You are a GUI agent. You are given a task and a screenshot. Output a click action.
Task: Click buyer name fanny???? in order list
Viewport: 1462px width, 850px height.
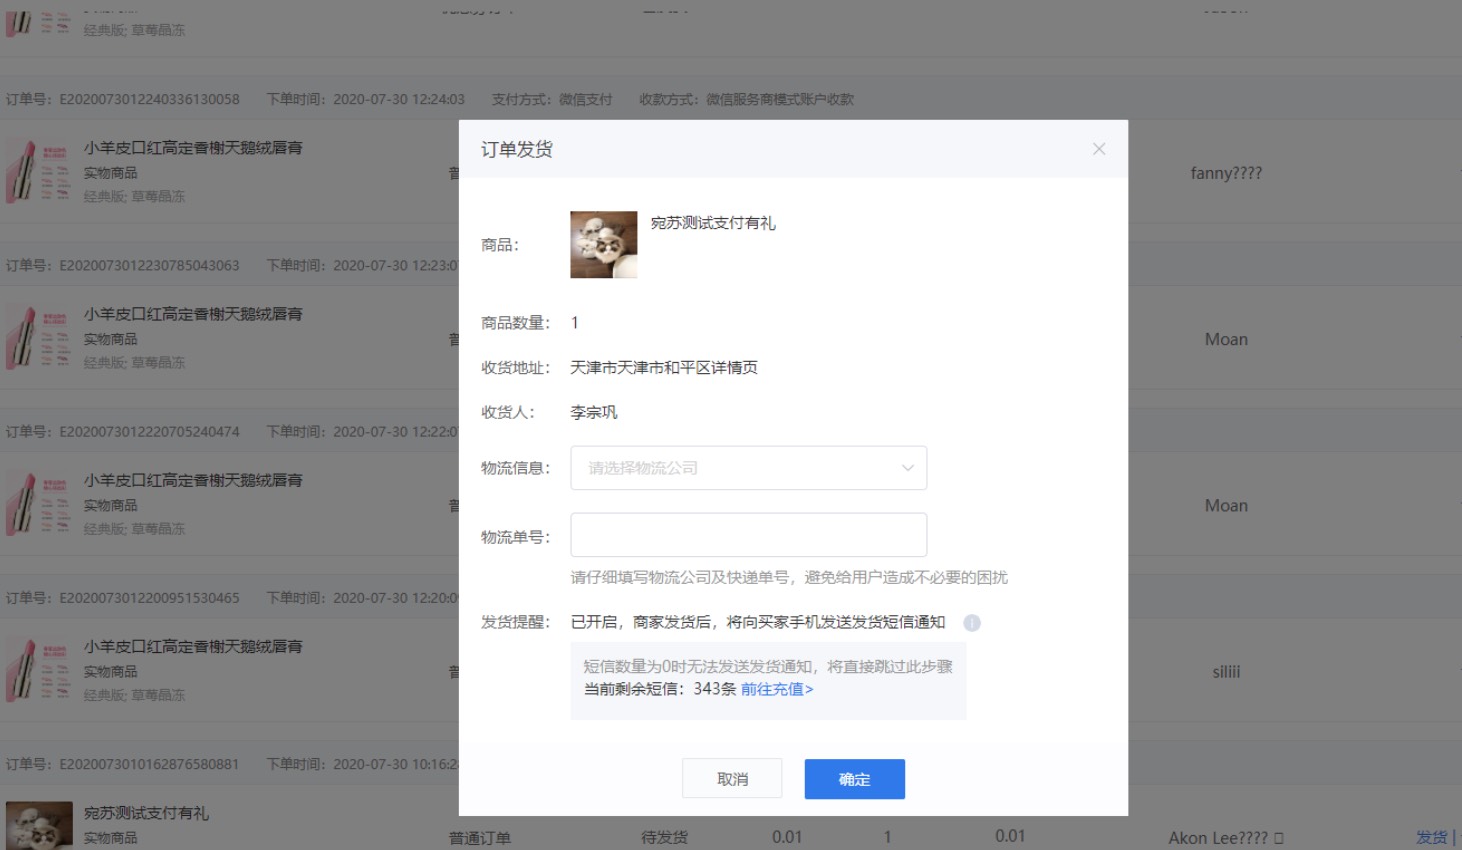(x=1226, y=173)
